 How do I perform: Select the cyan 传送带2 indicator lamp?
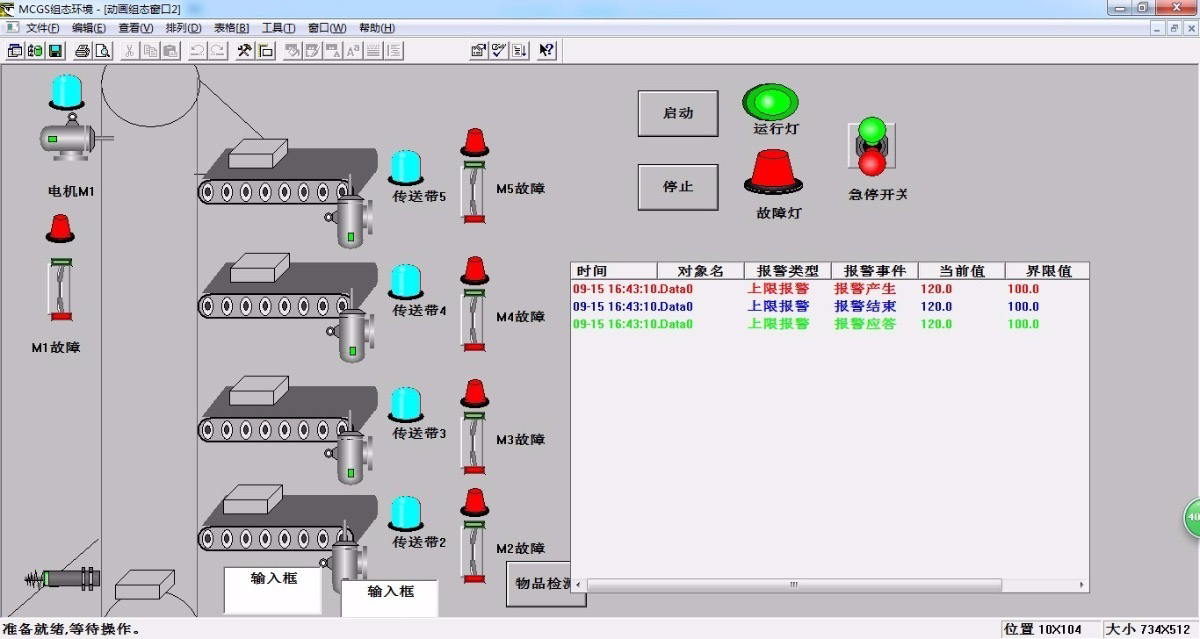tap(405, 514)
